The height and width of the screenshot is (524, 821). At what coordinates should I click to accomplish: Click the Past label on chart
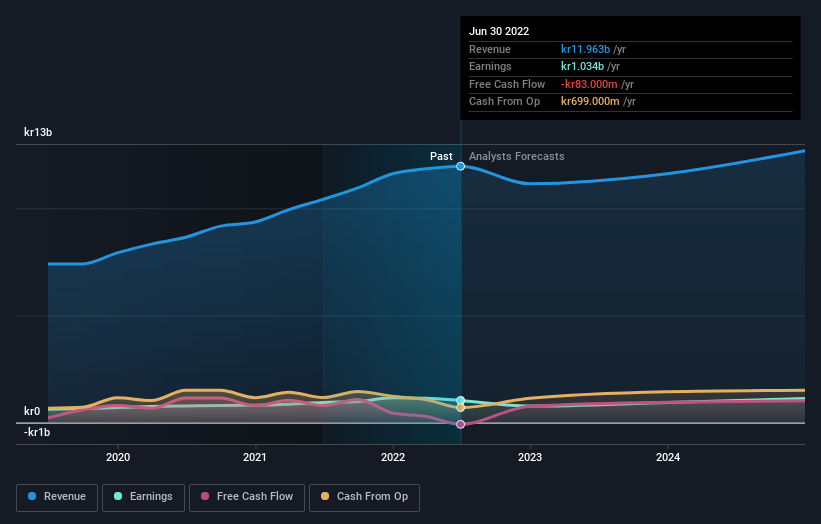pyautogui.click(x=441, y=156)
